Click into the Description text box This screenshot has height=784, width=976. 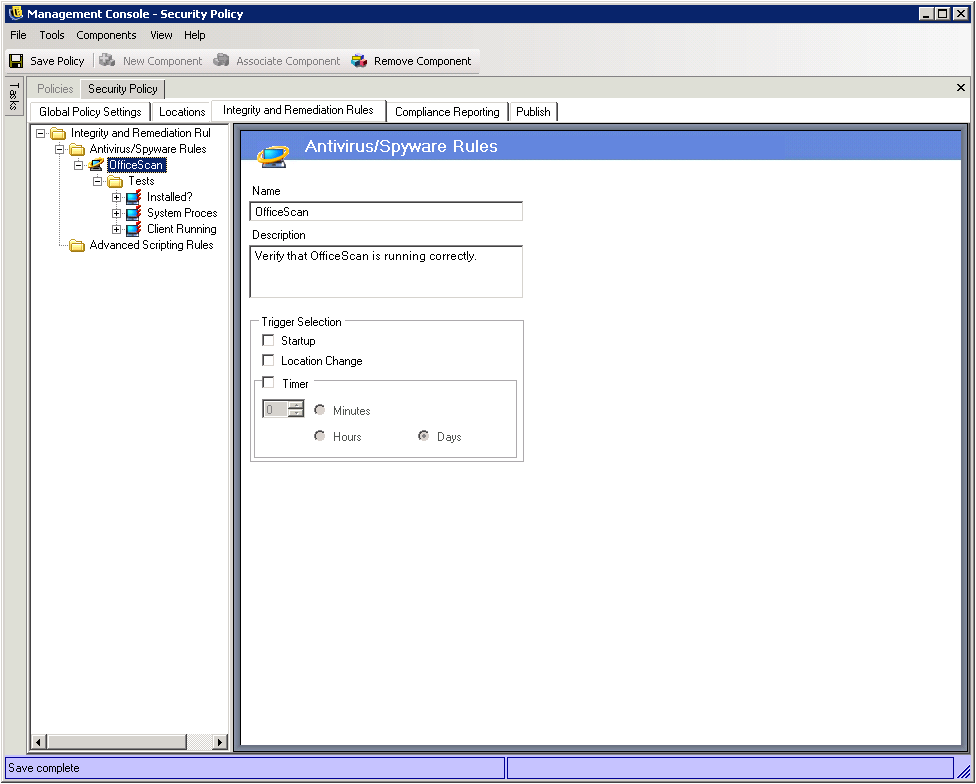[386, 271]
